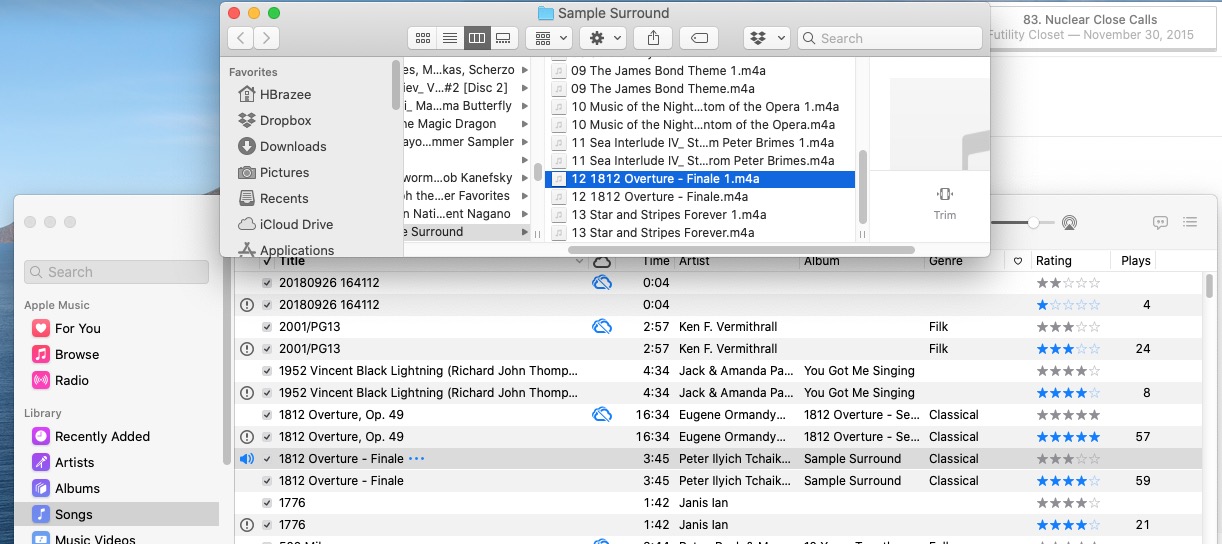Open Songs in Music library

(118, 514)
